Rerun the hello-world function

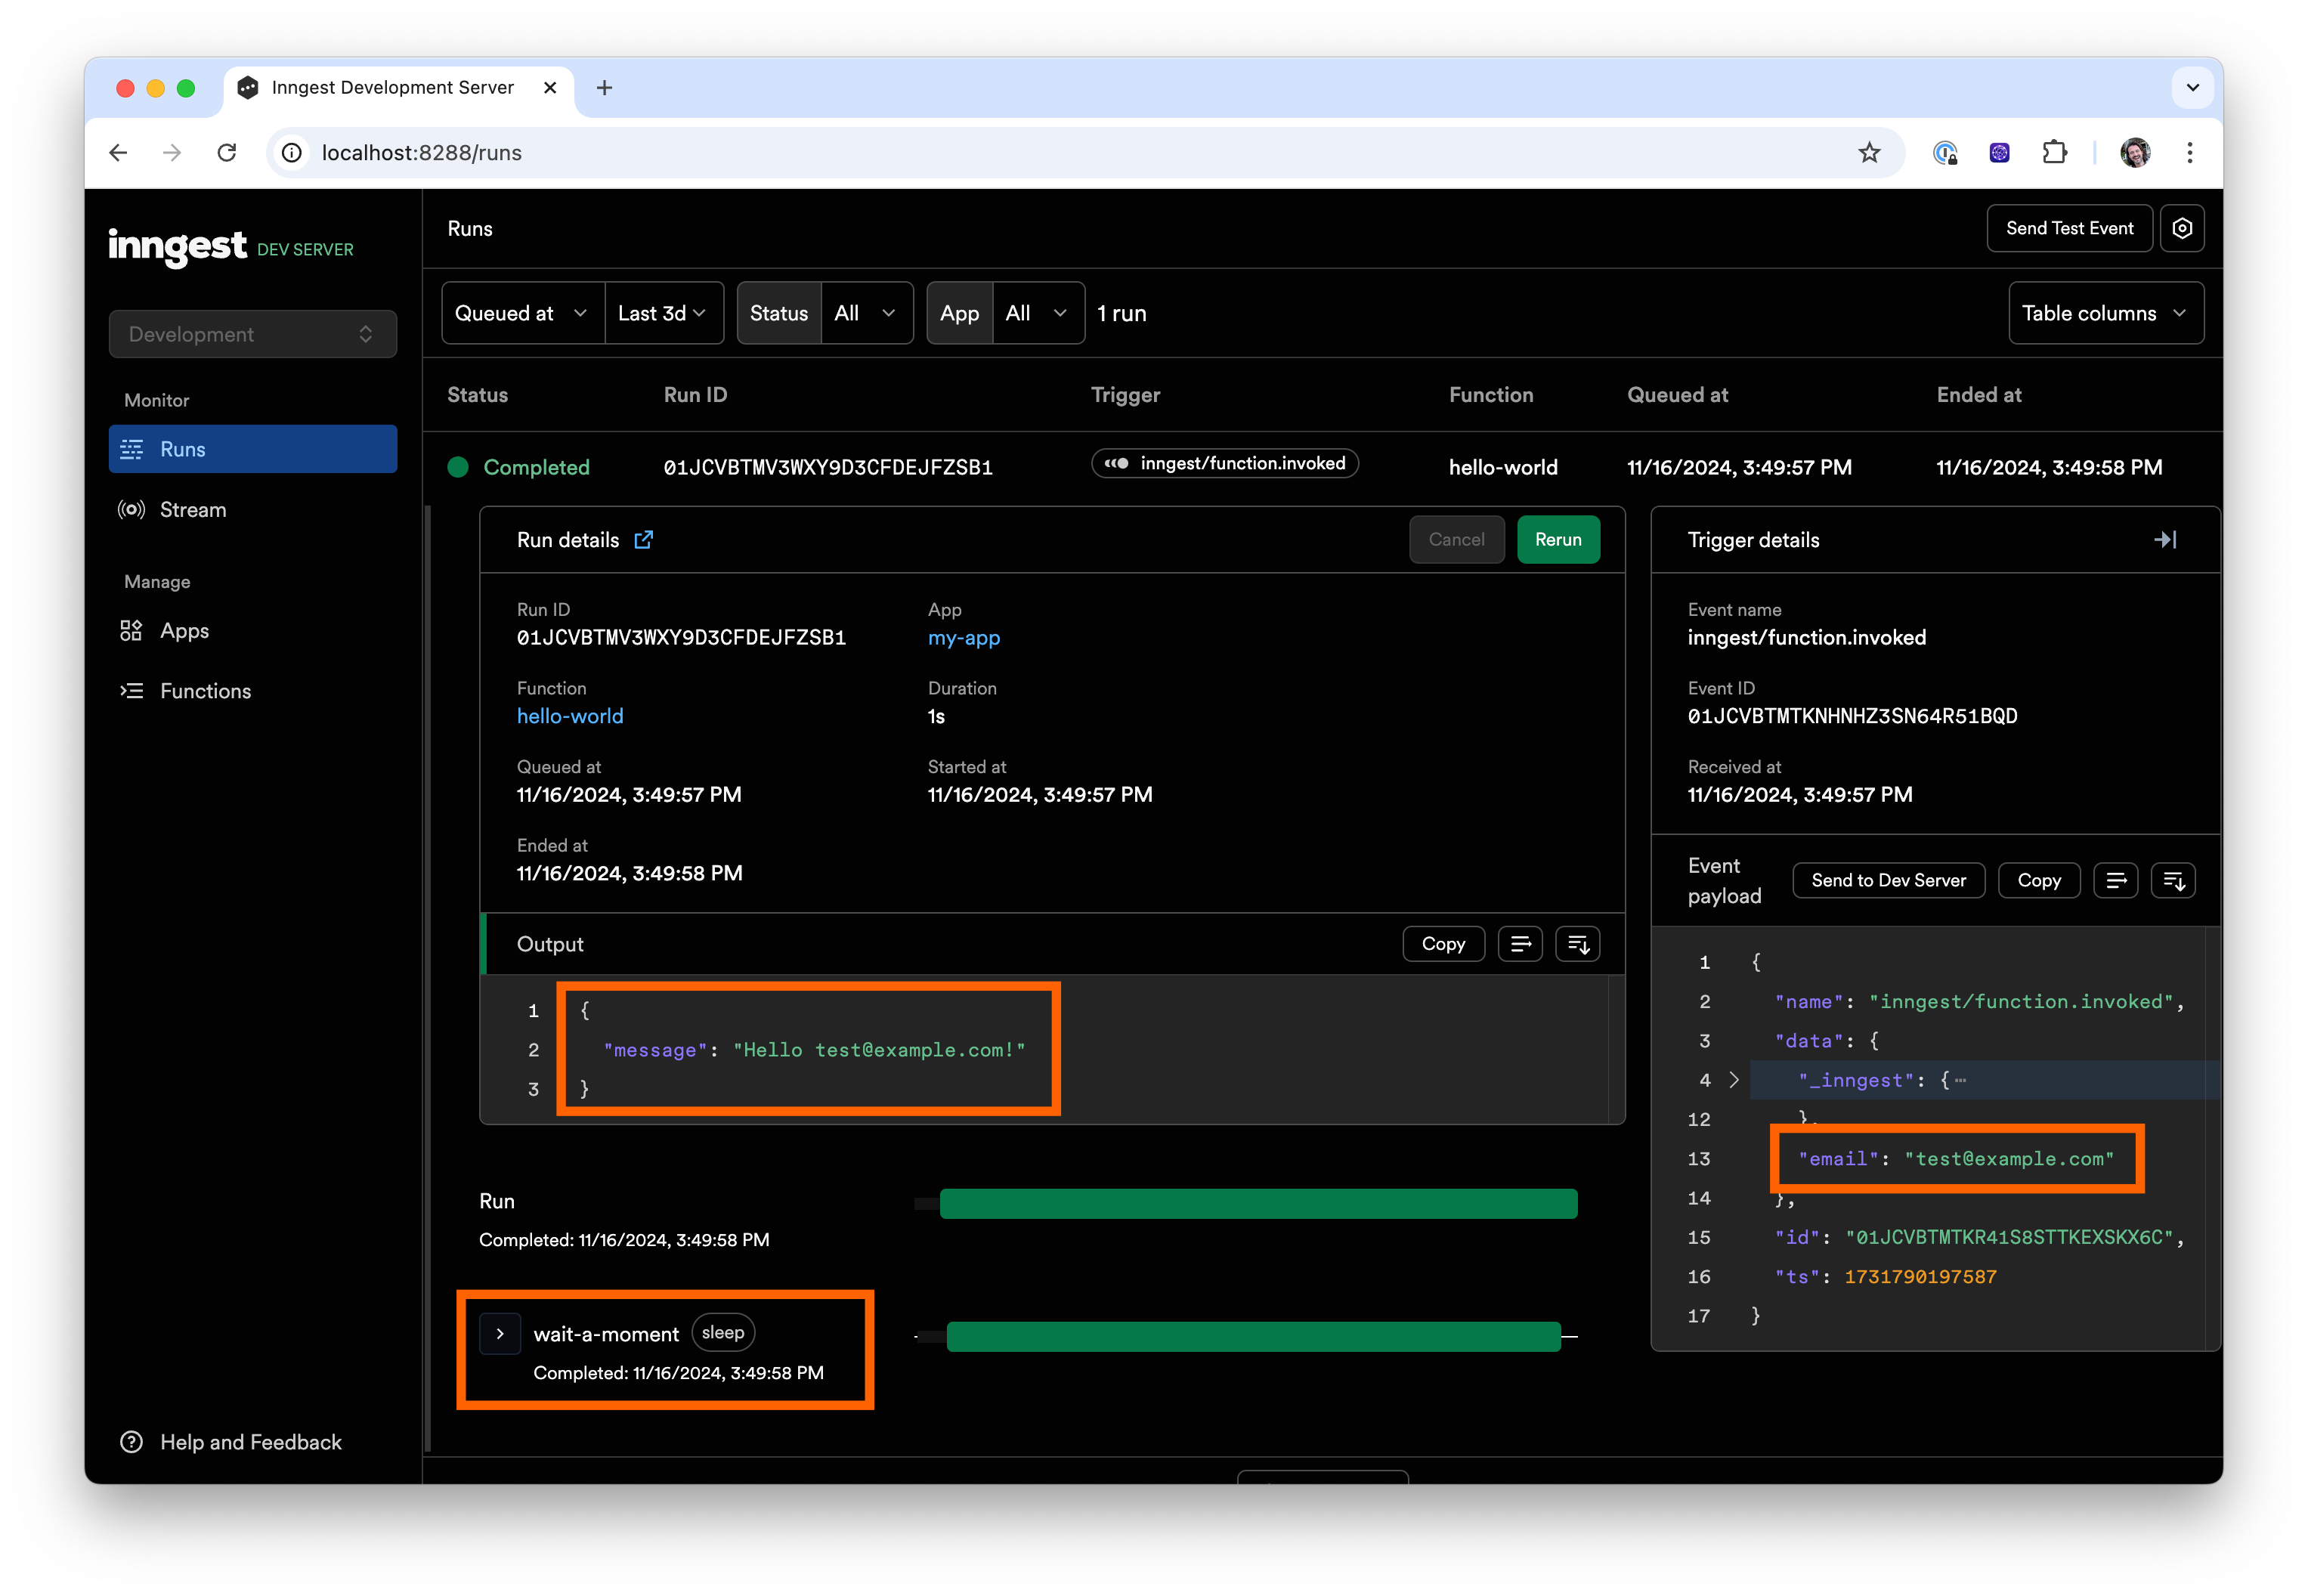pos(1557,539)
